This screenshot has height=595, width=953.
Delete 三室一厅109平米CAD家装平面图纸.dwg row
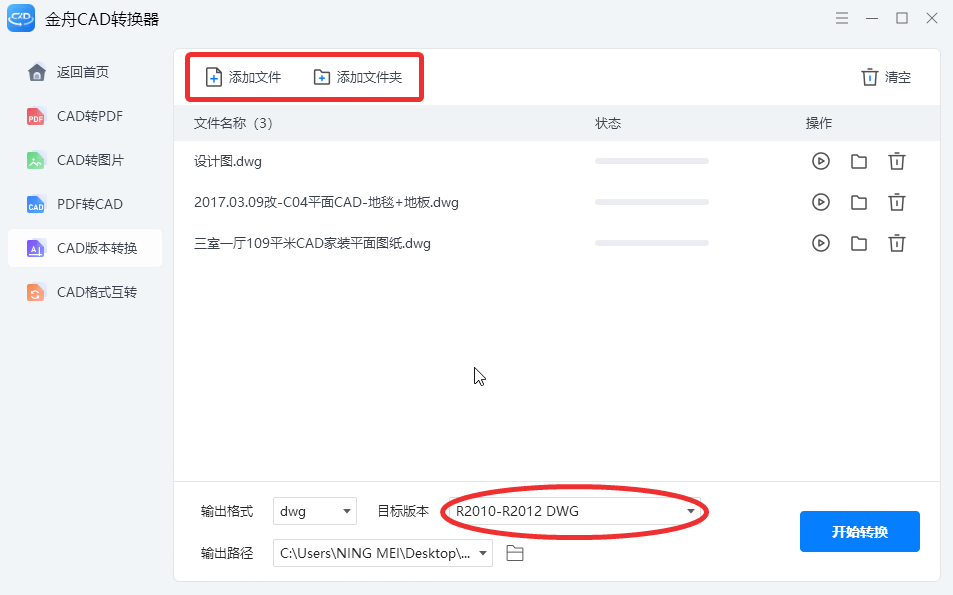tap(897, 243)
